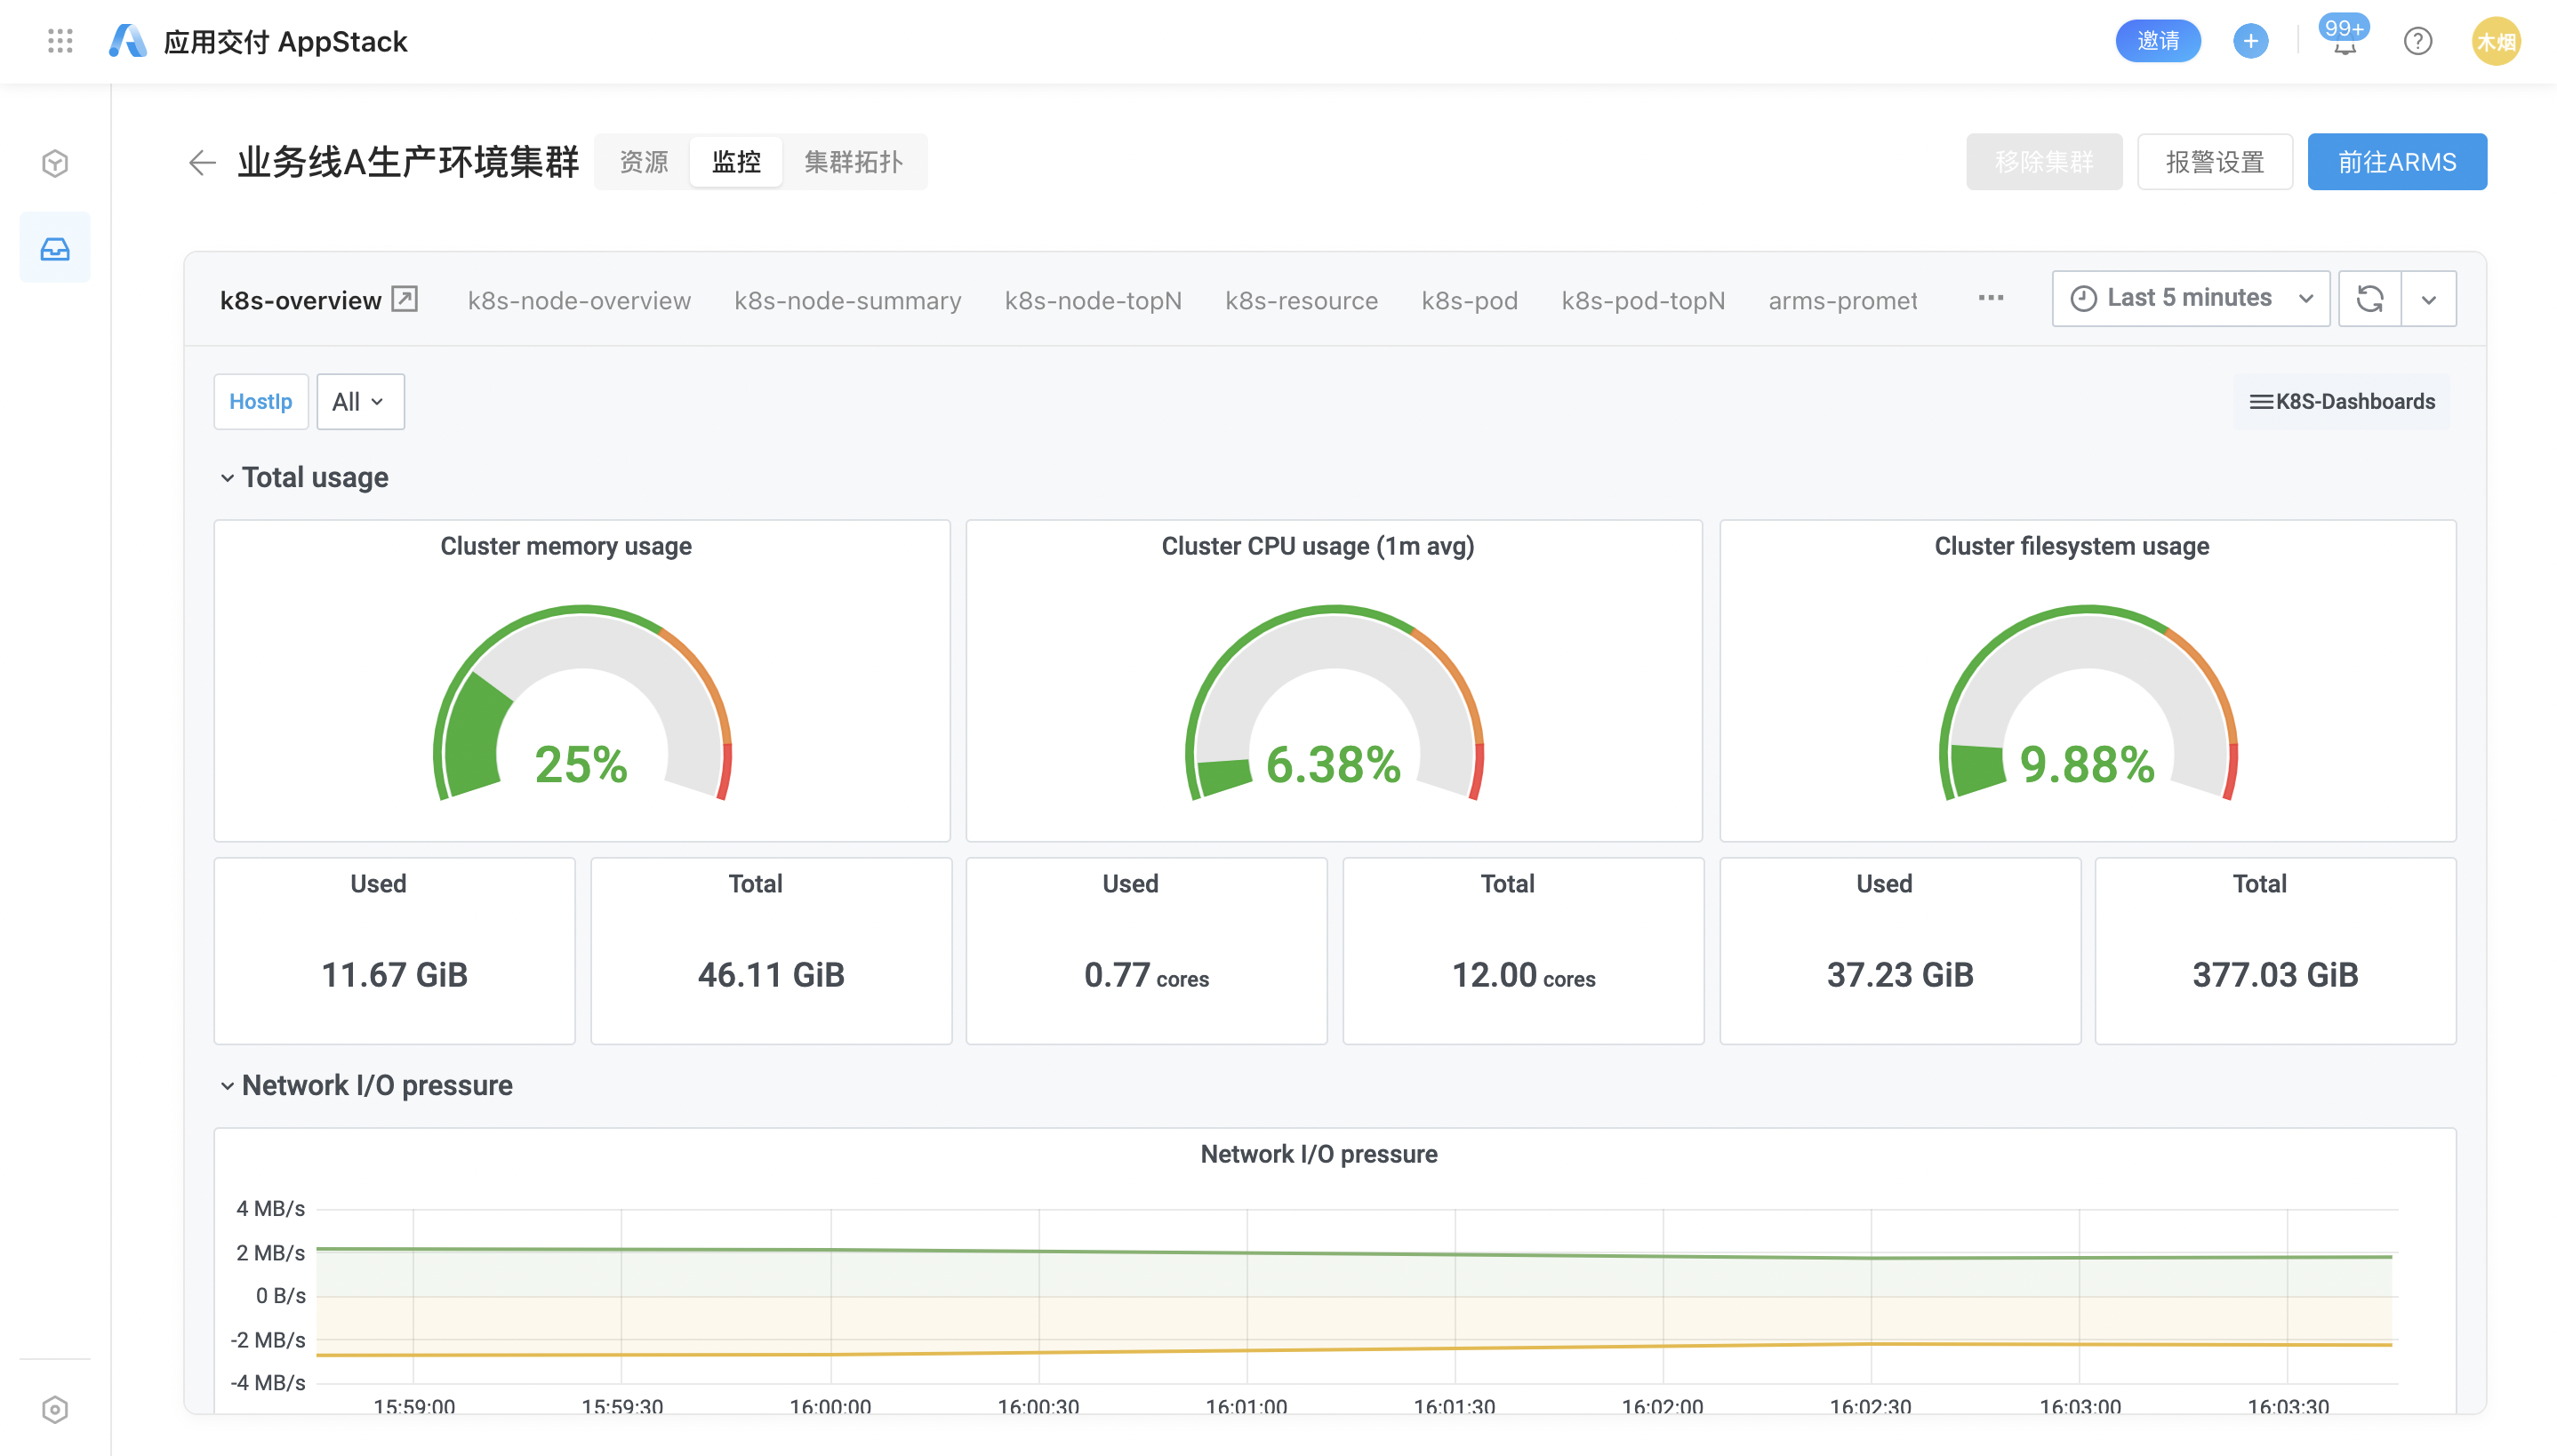Click the Cluster filesystem usage panel title

(x=2071, y=546)
